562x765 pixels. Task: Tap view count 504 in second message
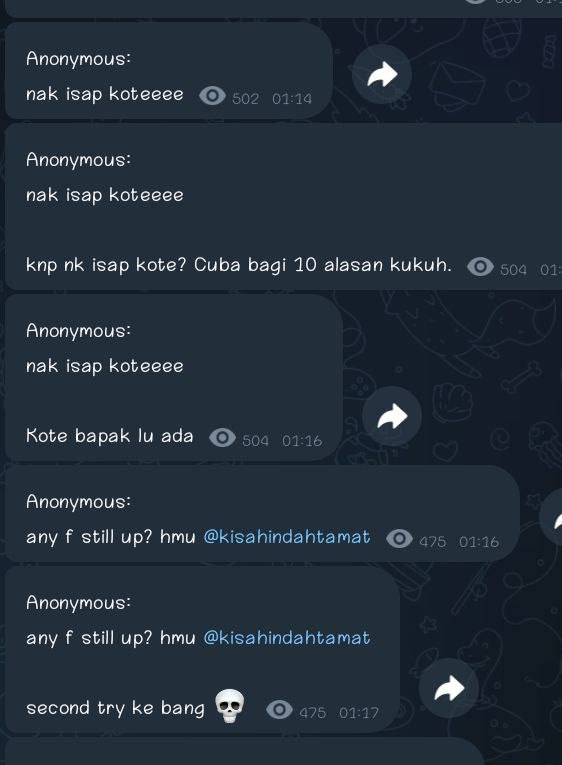[513, 270]
